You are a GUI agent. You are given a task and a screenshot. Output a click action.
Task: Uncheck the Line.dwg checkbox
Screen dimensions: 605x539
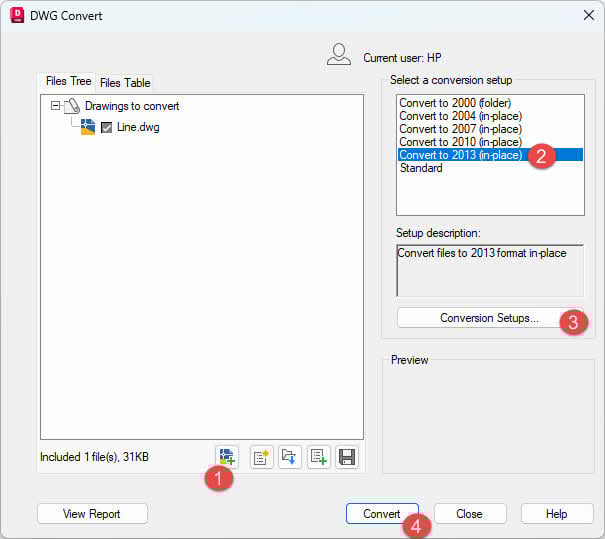coord(106,127)
